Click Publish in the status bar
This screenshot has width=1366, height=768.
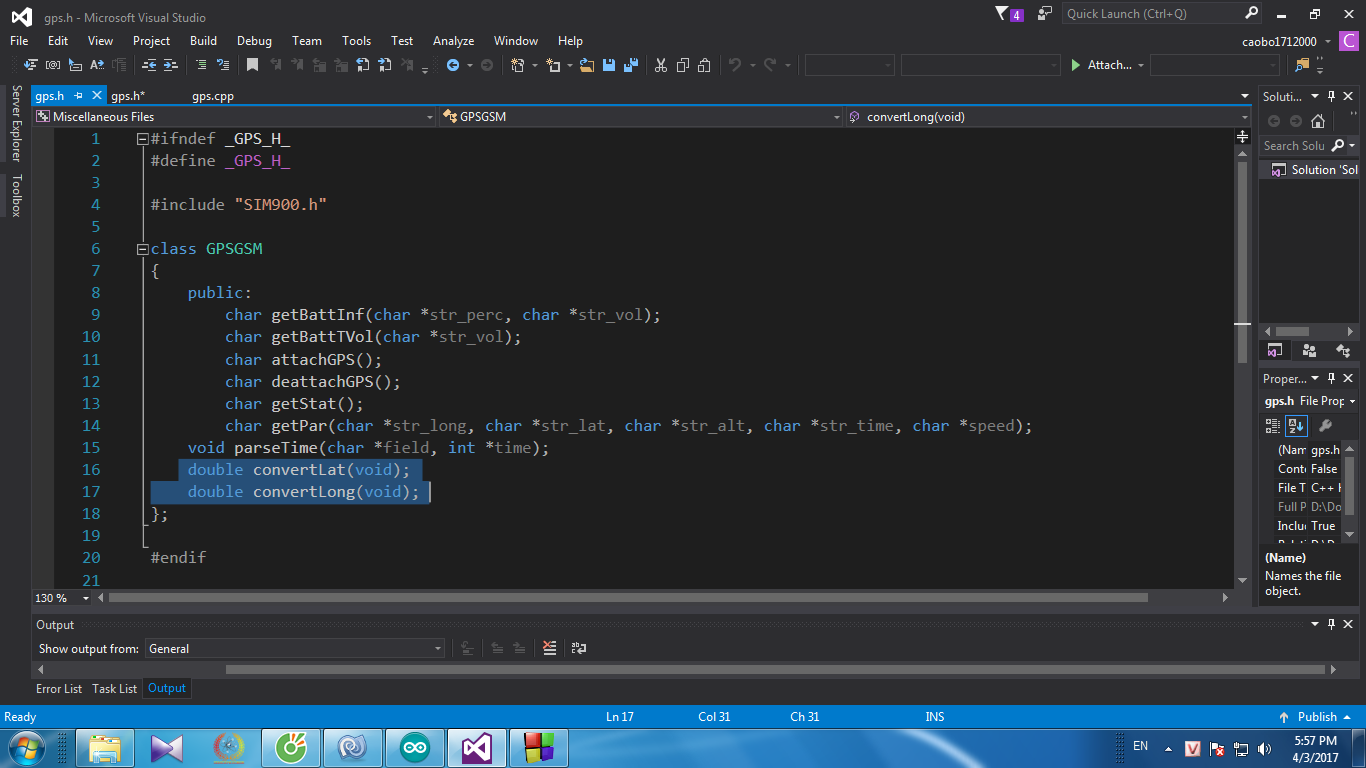(1316, 717)
